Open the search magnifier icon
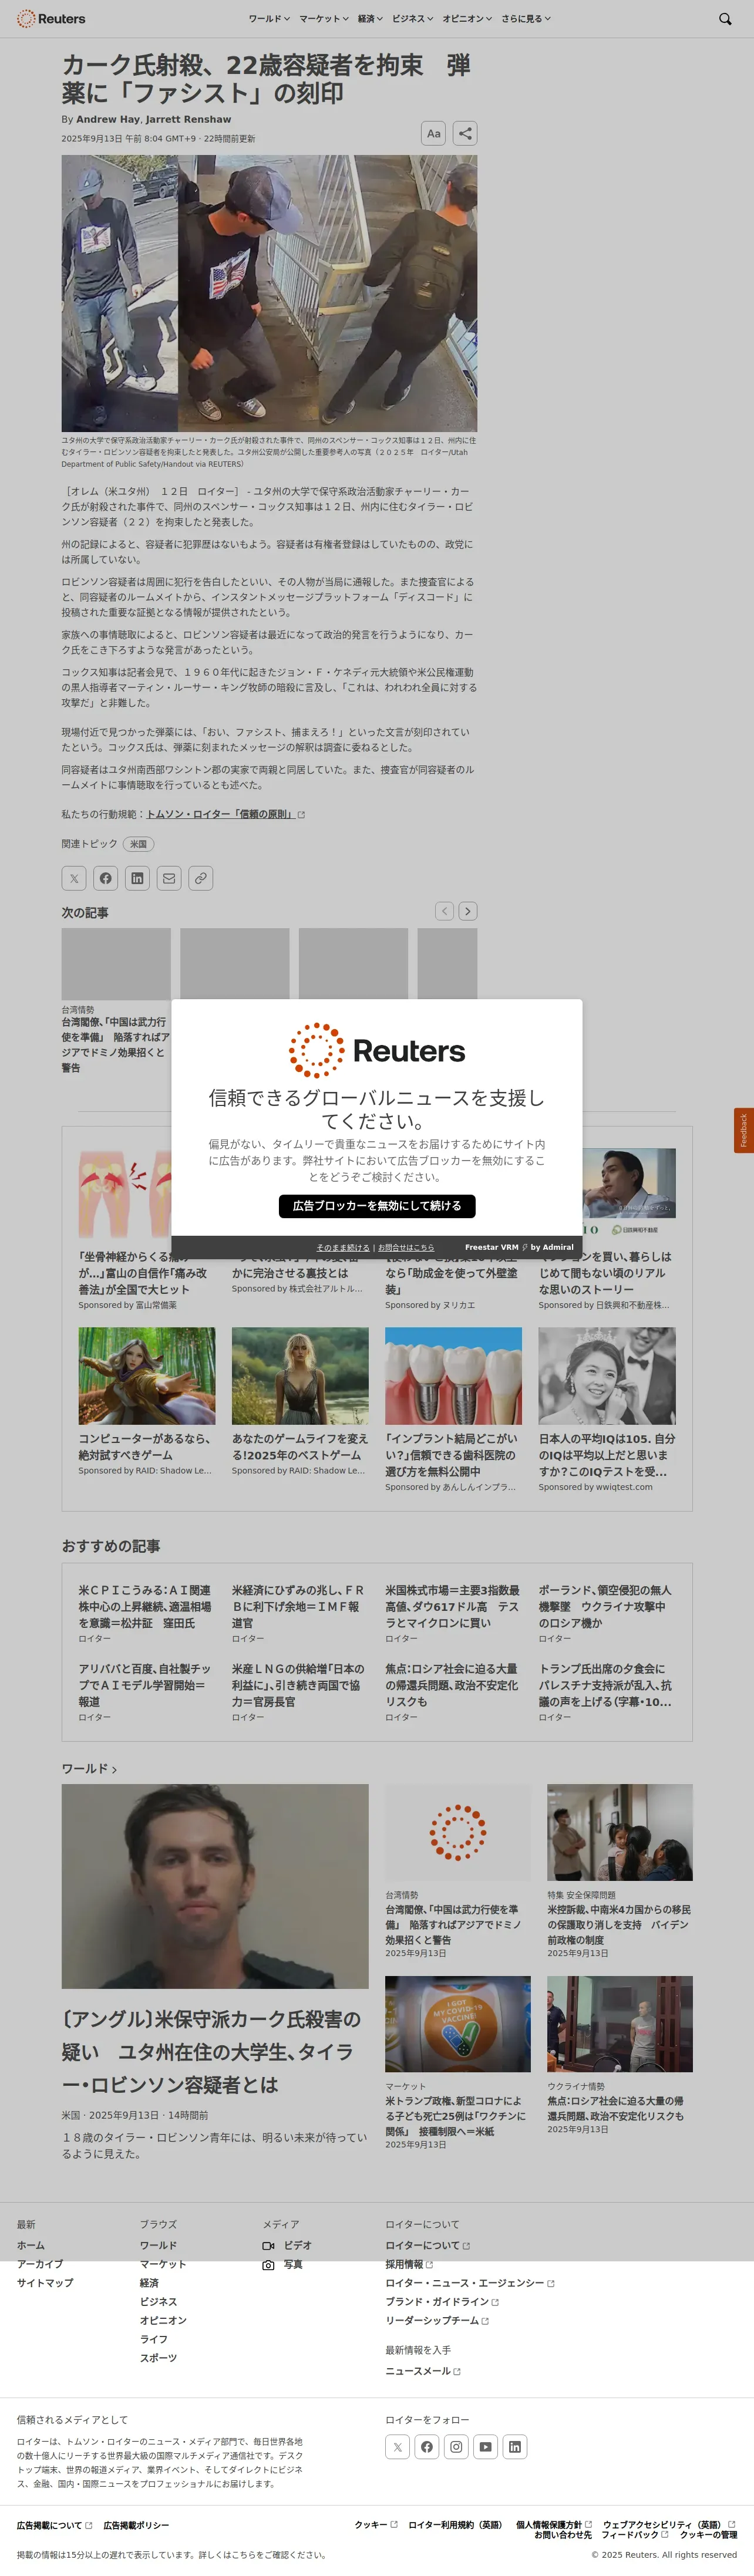754x2576 pixels. click(x=725, y=19)
